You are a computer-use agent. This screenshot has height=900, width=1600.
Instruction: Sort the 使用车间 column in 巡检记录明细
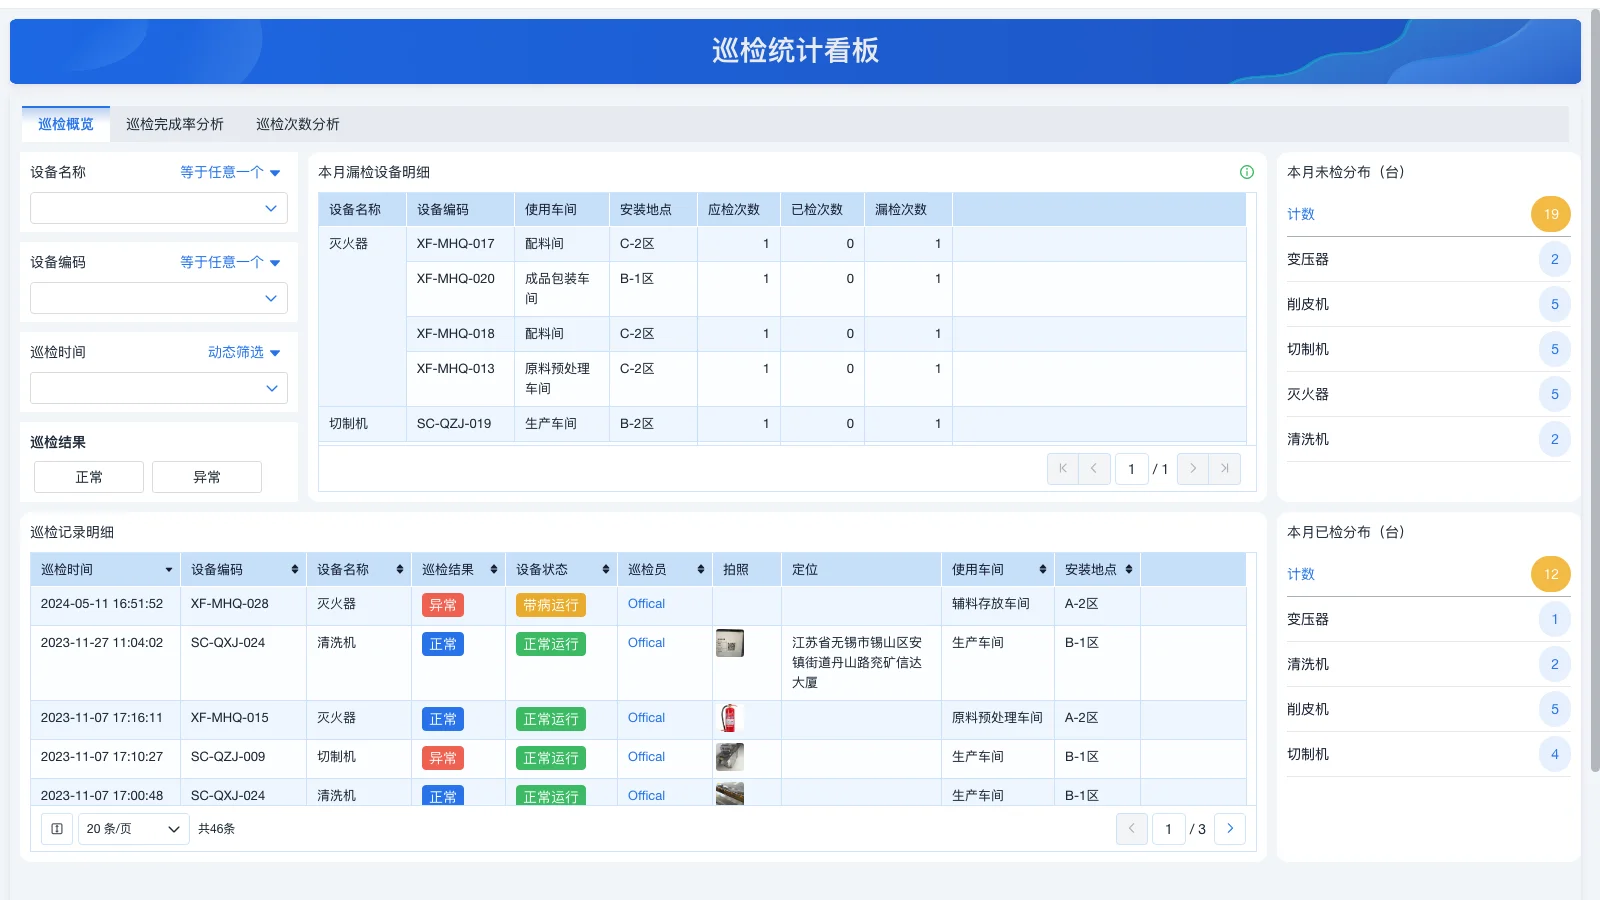tap(1042, 569)
